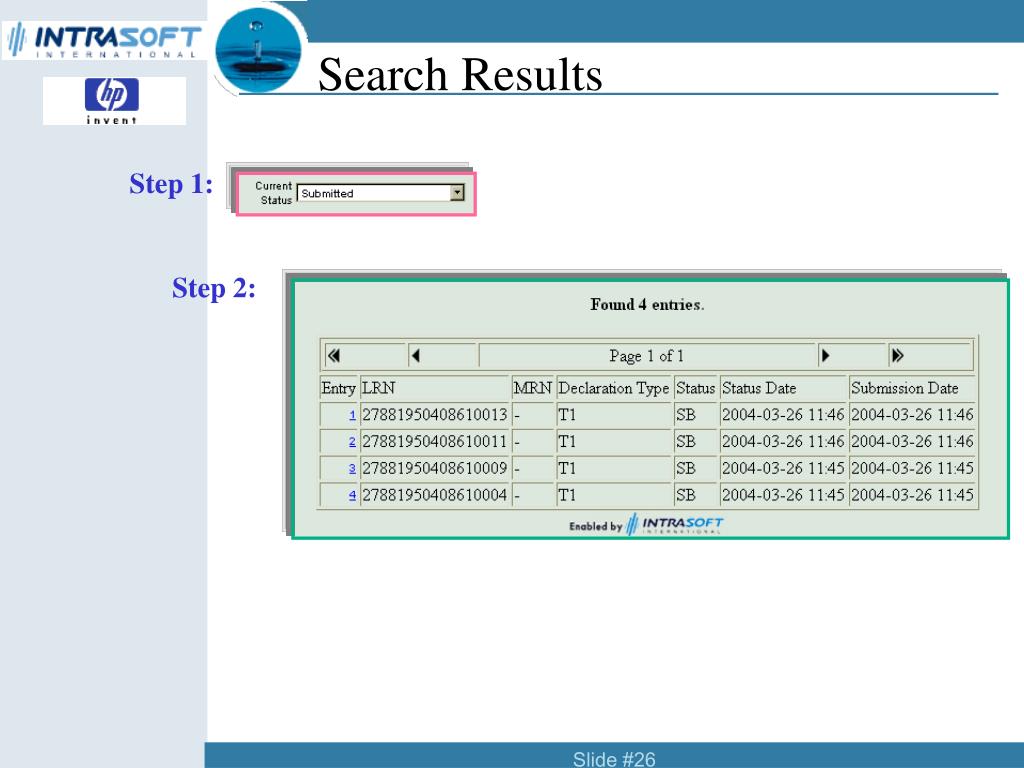
Task: Select LRN 27881950408610004
Action: tap(434, 496)
